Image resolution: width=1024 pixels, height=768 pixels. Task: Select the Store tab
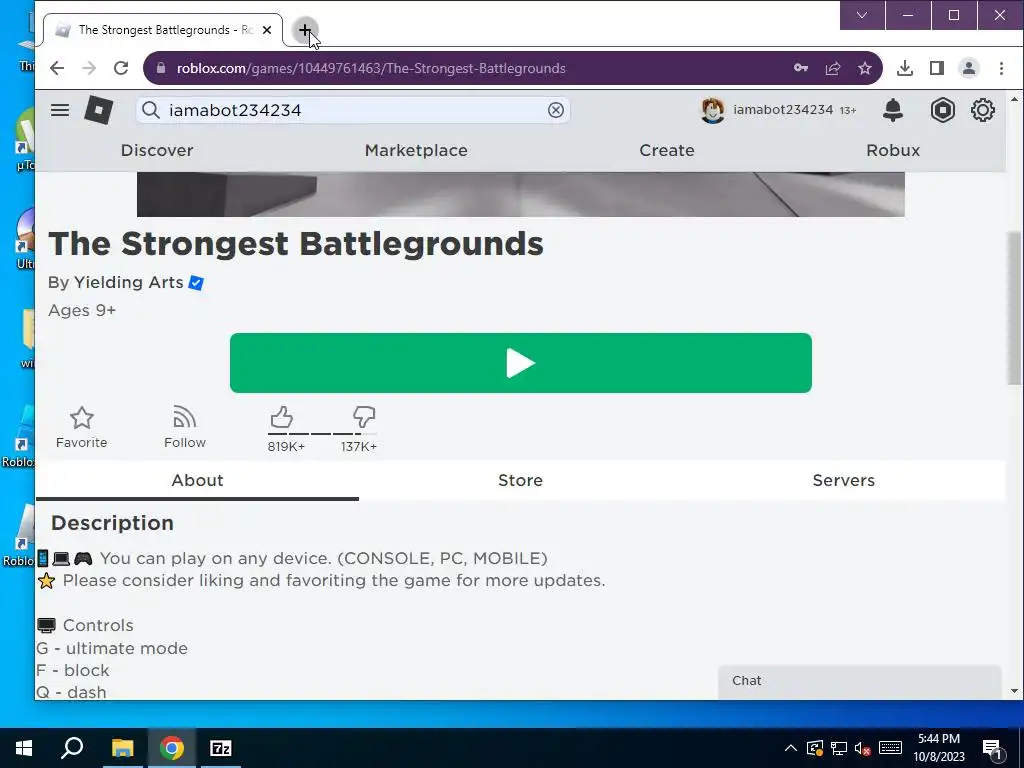click(x=520, y=480)
